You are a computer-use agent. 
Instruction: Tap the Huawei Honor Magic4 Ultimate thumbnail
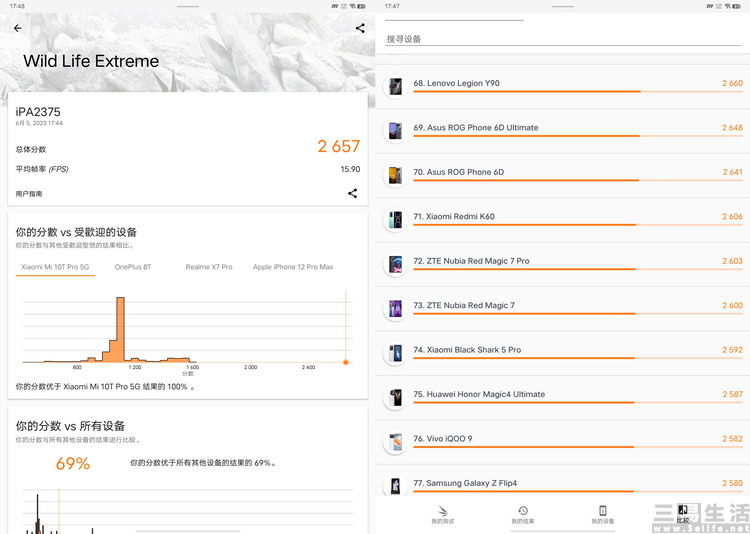(396, 398)
